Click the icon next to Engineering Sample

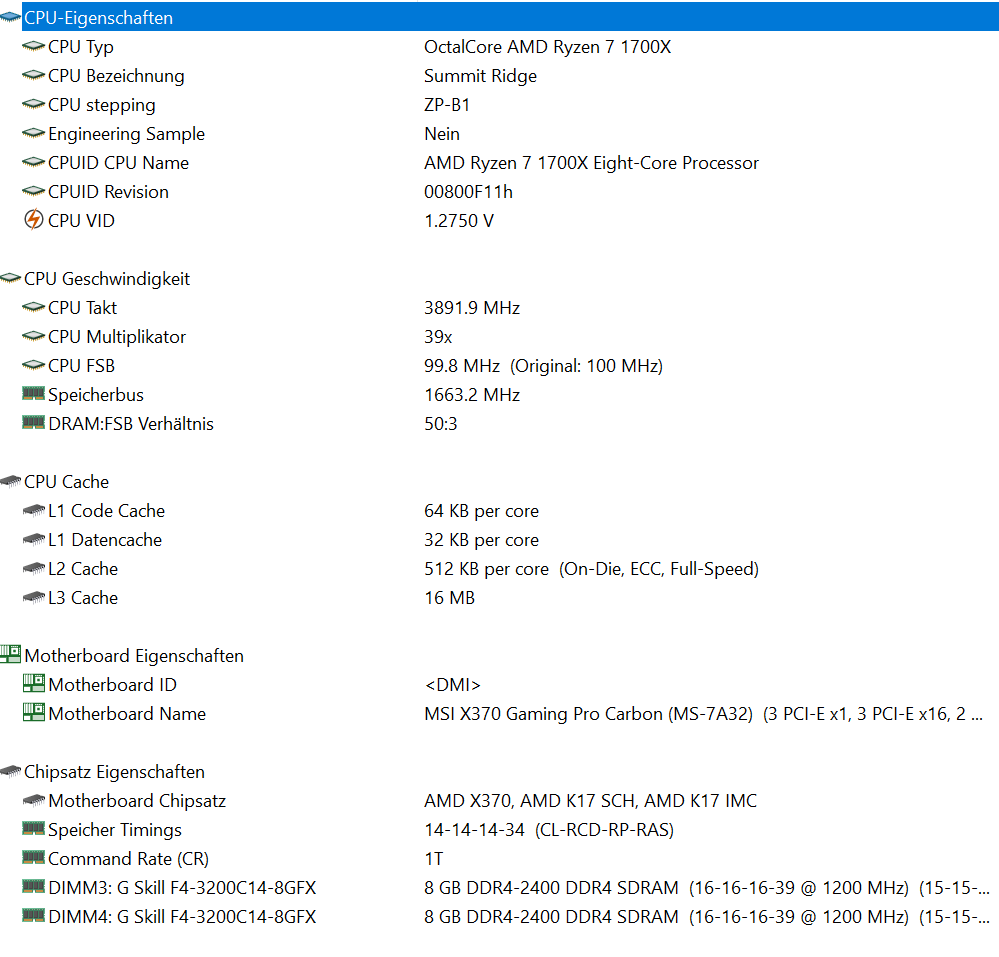[x=33, y=133]
